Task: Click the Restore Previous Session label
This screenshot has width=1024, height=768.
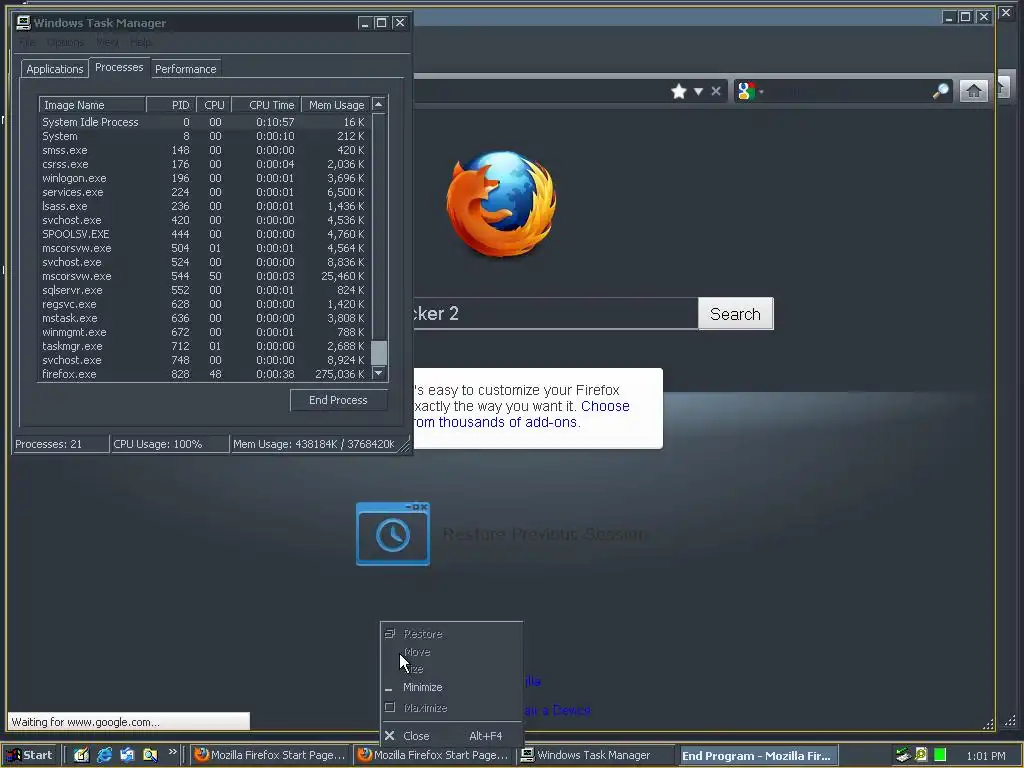Action: (x=545, y=534)
